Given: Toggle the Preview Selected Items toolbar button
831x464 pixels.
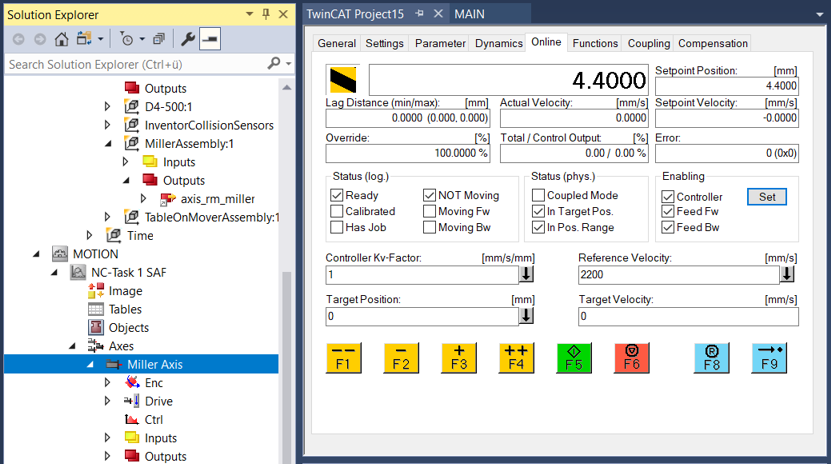Looking at the screenshot, I should coord(210,39).
